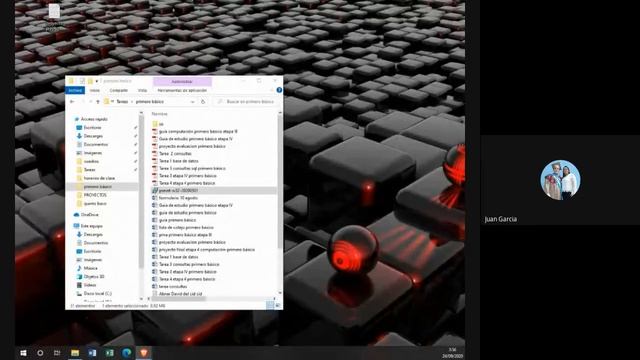
Task: Switch to large icons view in status bar
Action: [278, 305]
